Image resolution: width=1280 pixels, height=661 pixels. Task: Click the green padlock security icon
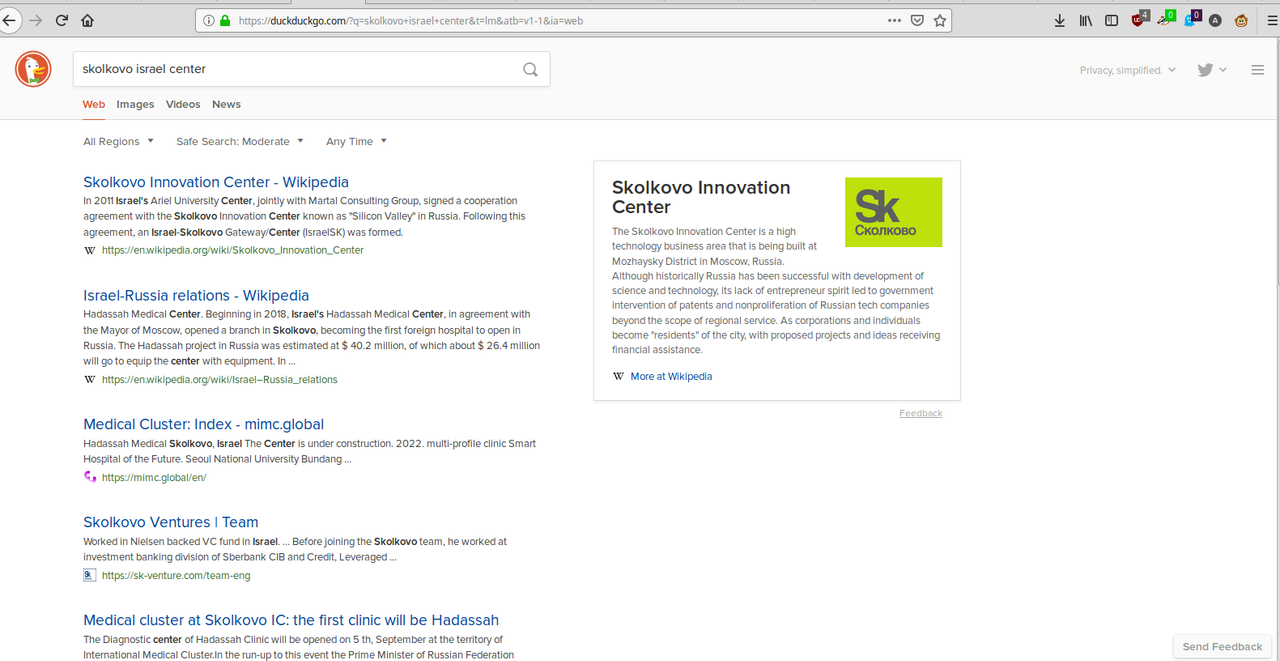(224, 20)
